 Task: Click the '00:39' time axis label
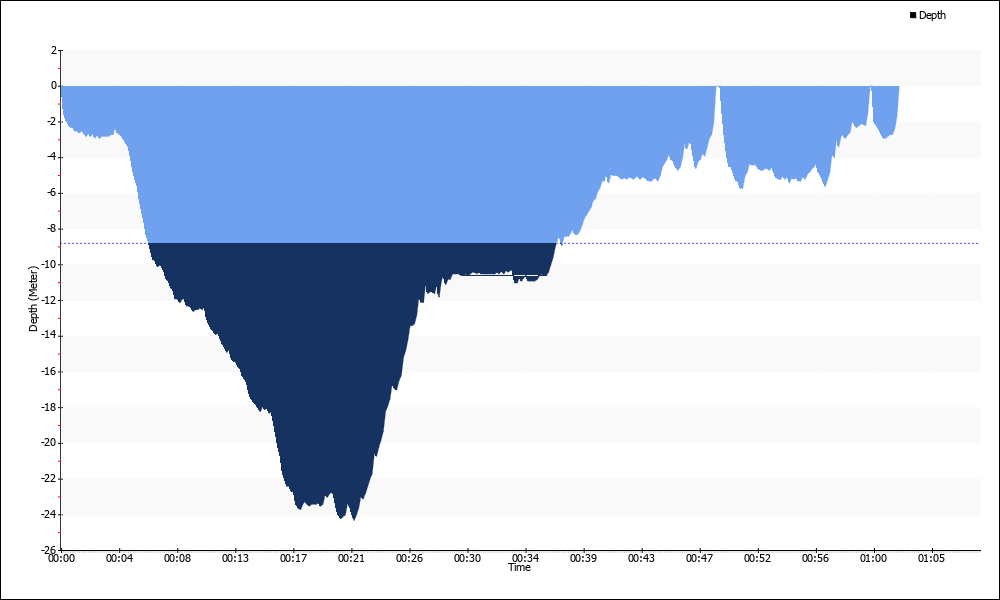point(584,559)
